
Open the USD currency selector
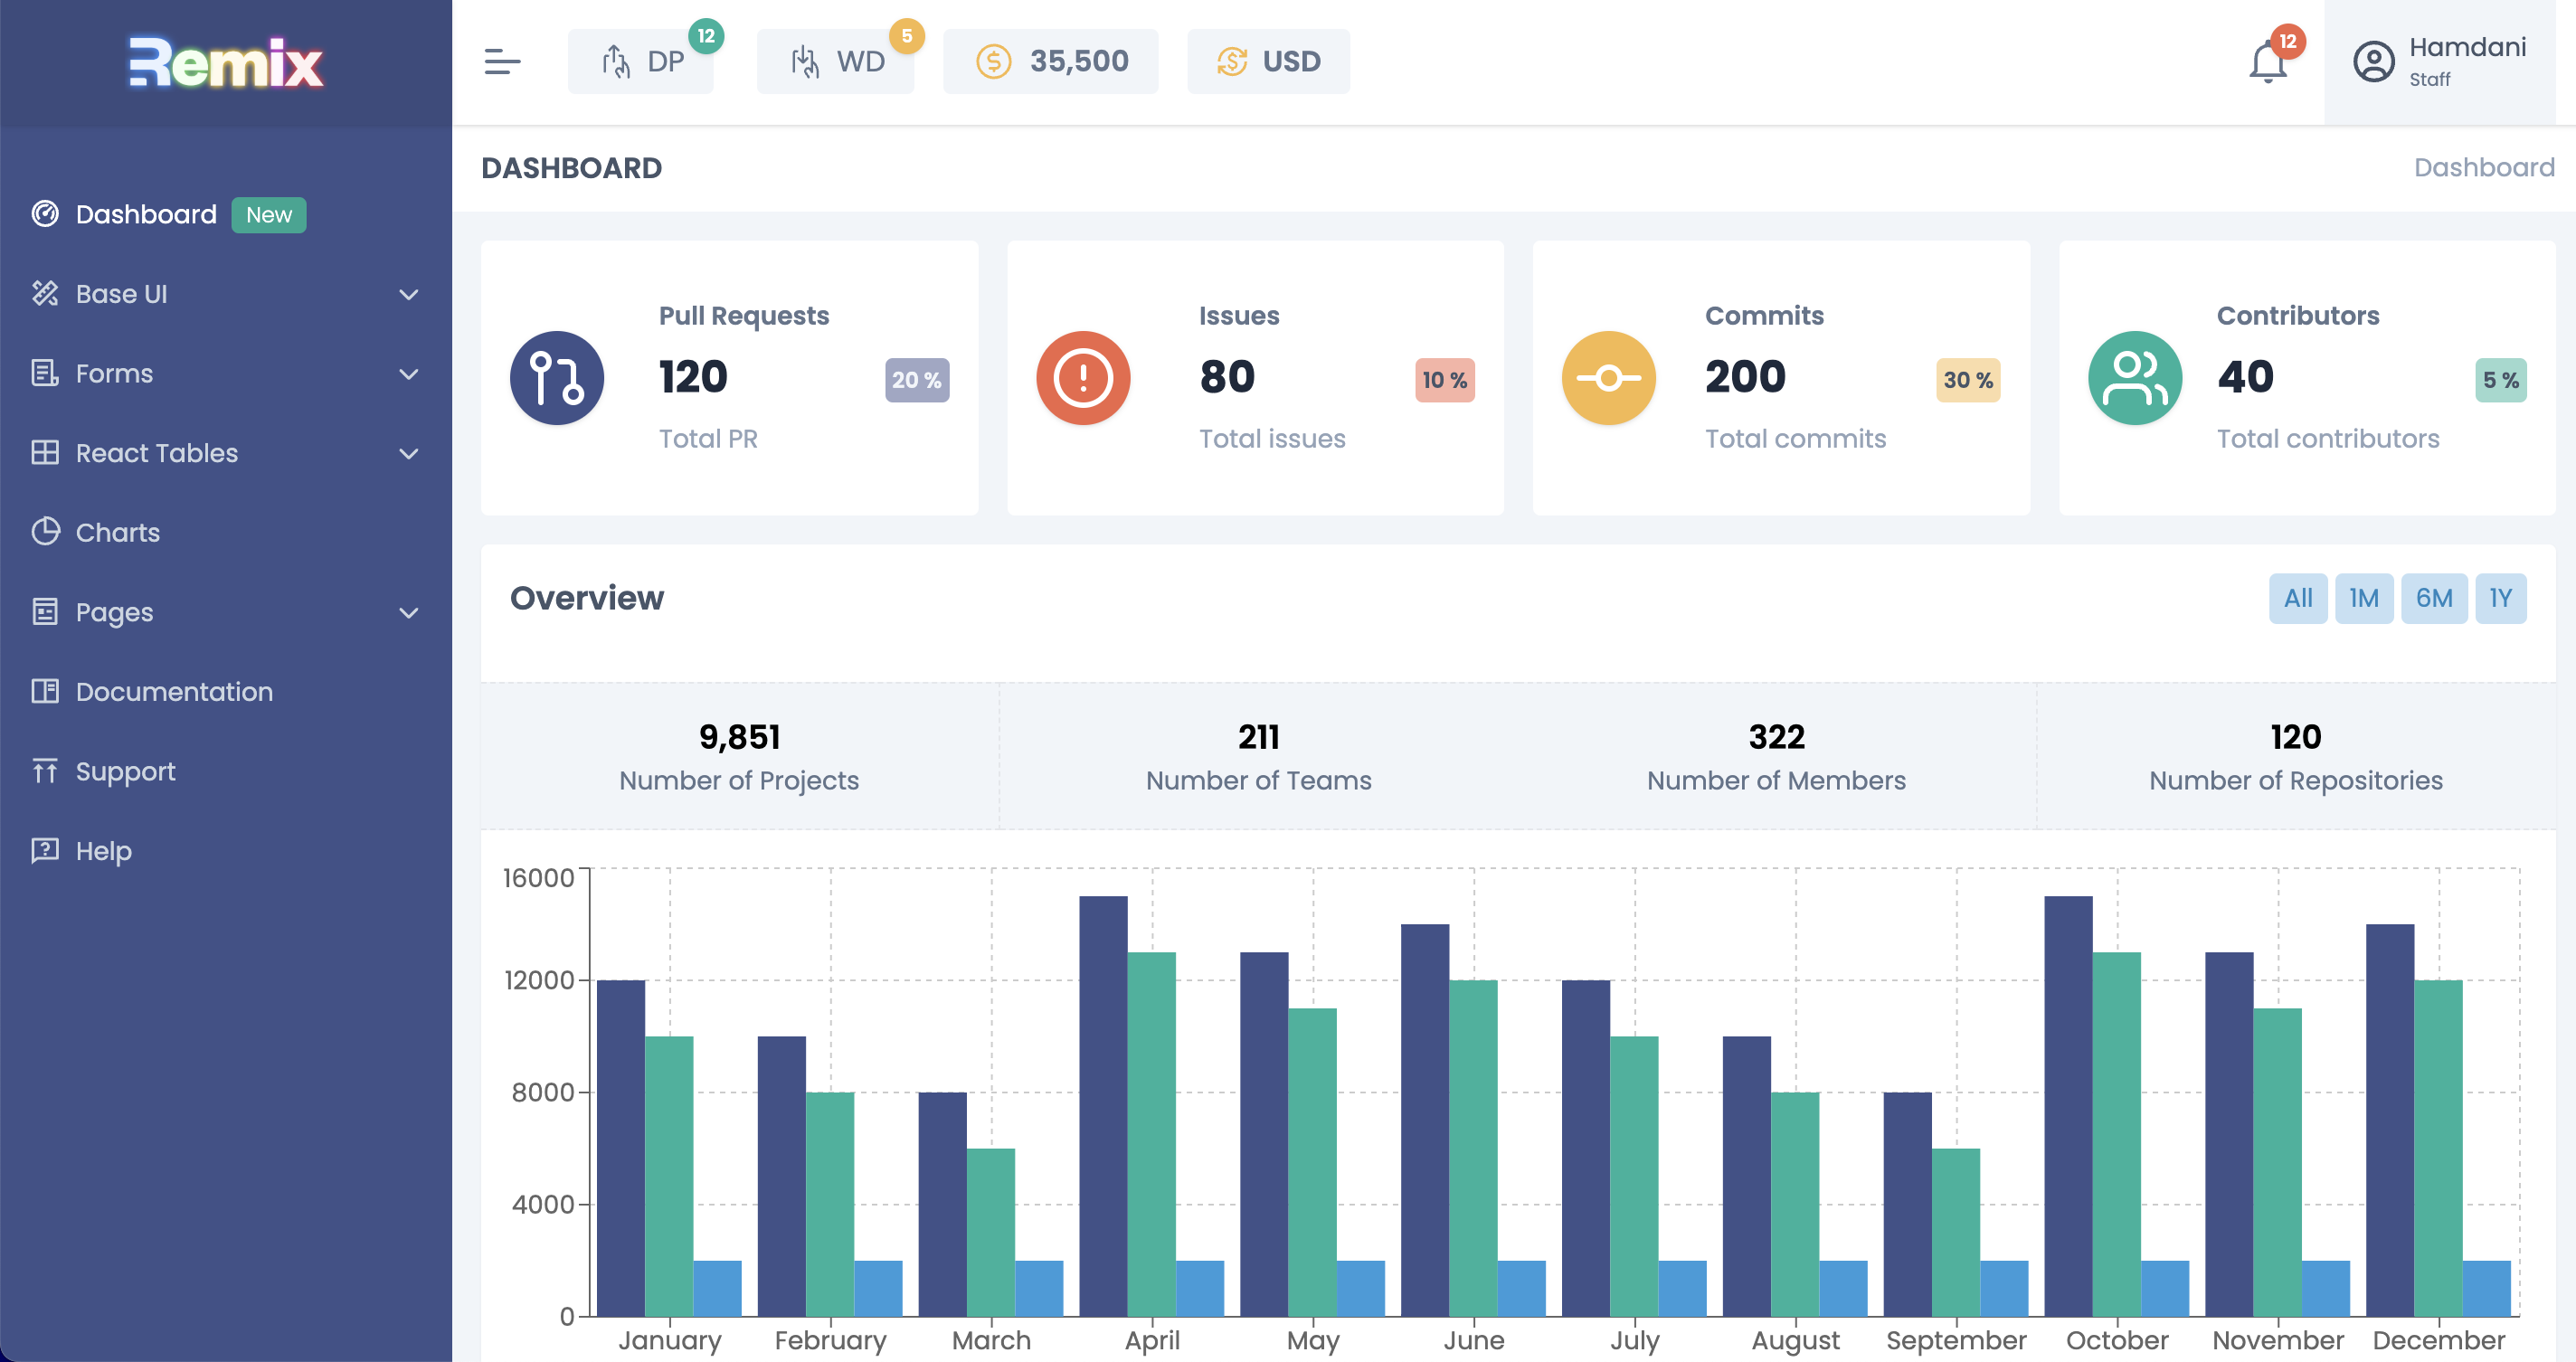1268,62
